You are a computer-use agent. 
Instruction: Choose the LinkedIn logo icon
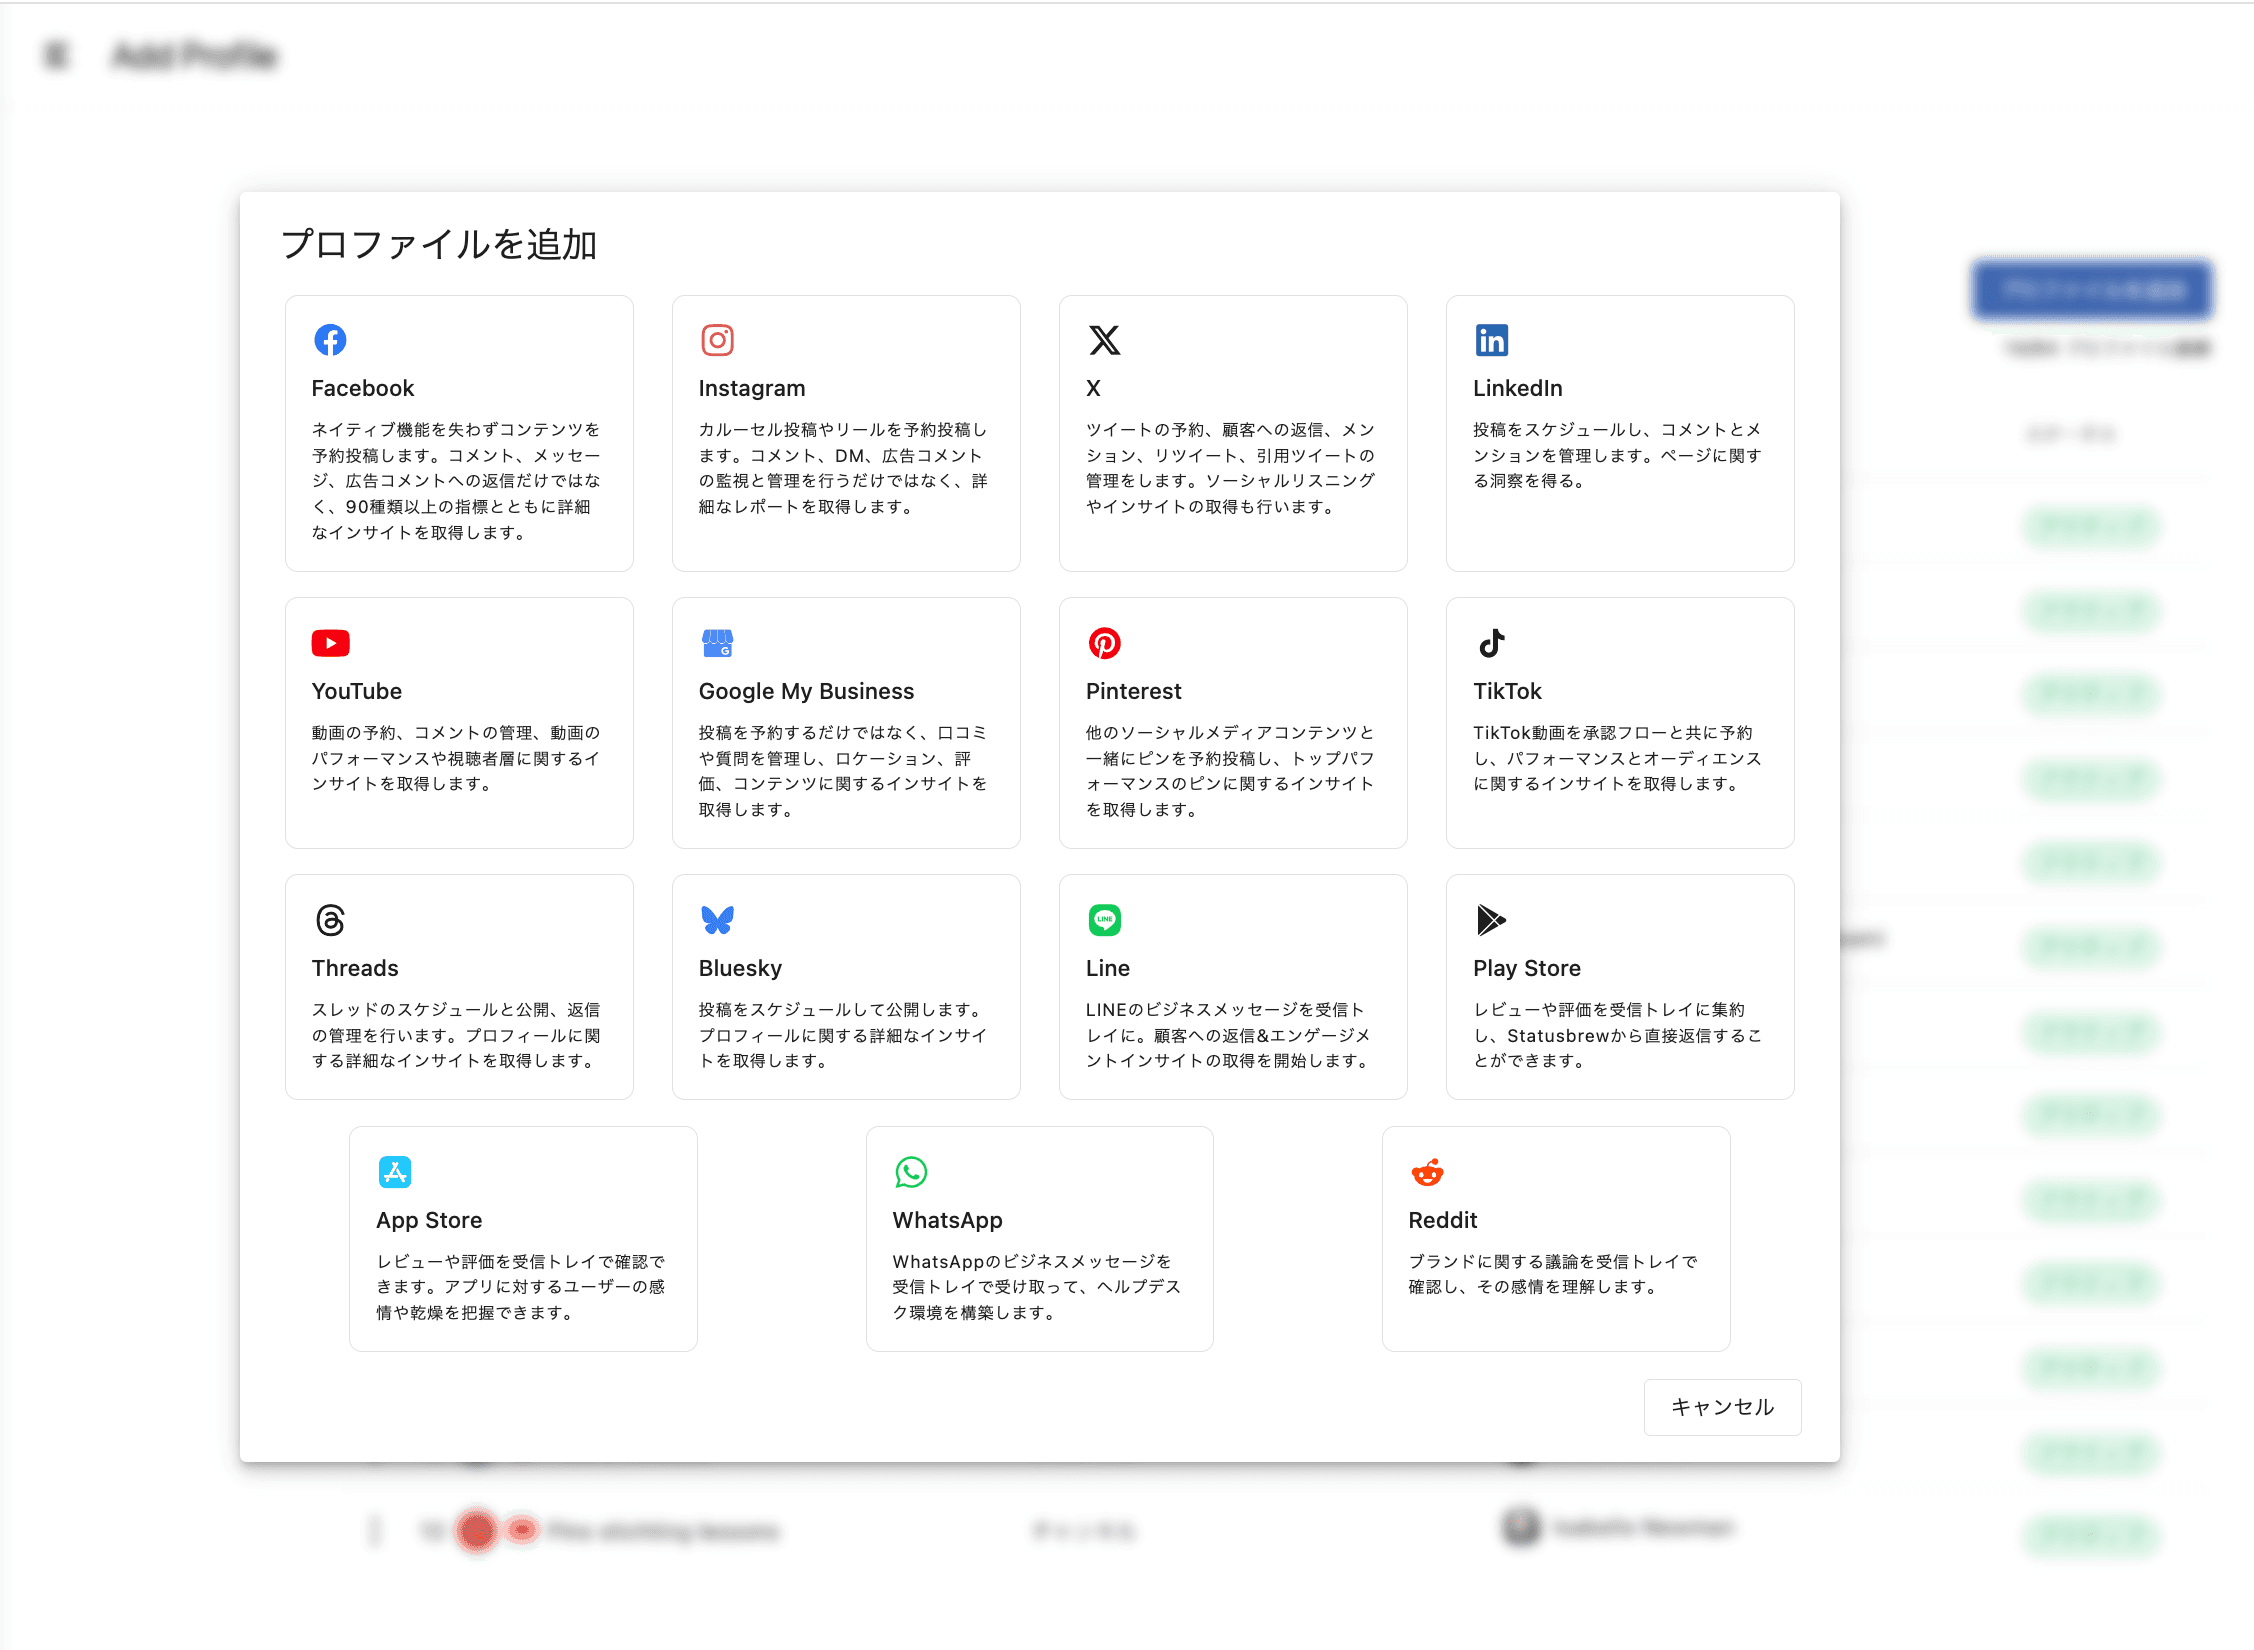click(x=1491, y=340)
